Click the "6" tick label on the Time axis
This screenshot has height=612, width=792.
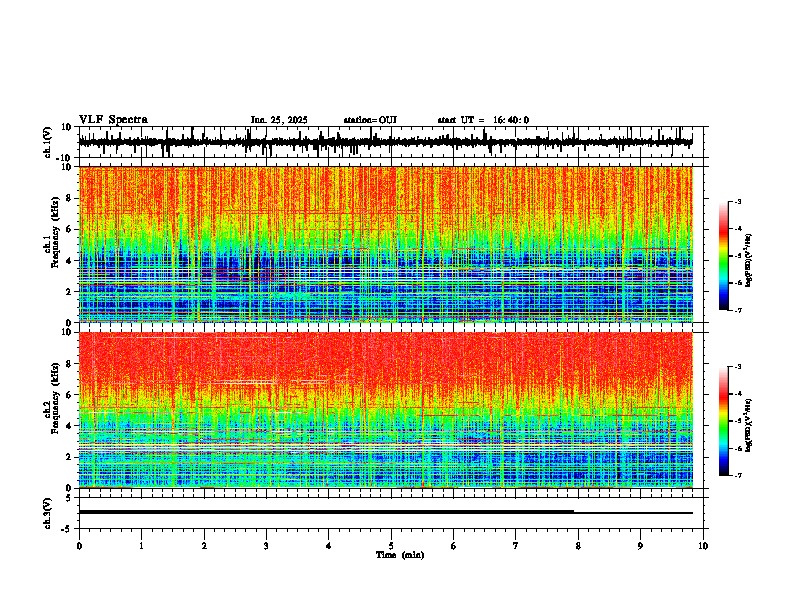pyautogui.click(x=454, y=546)
